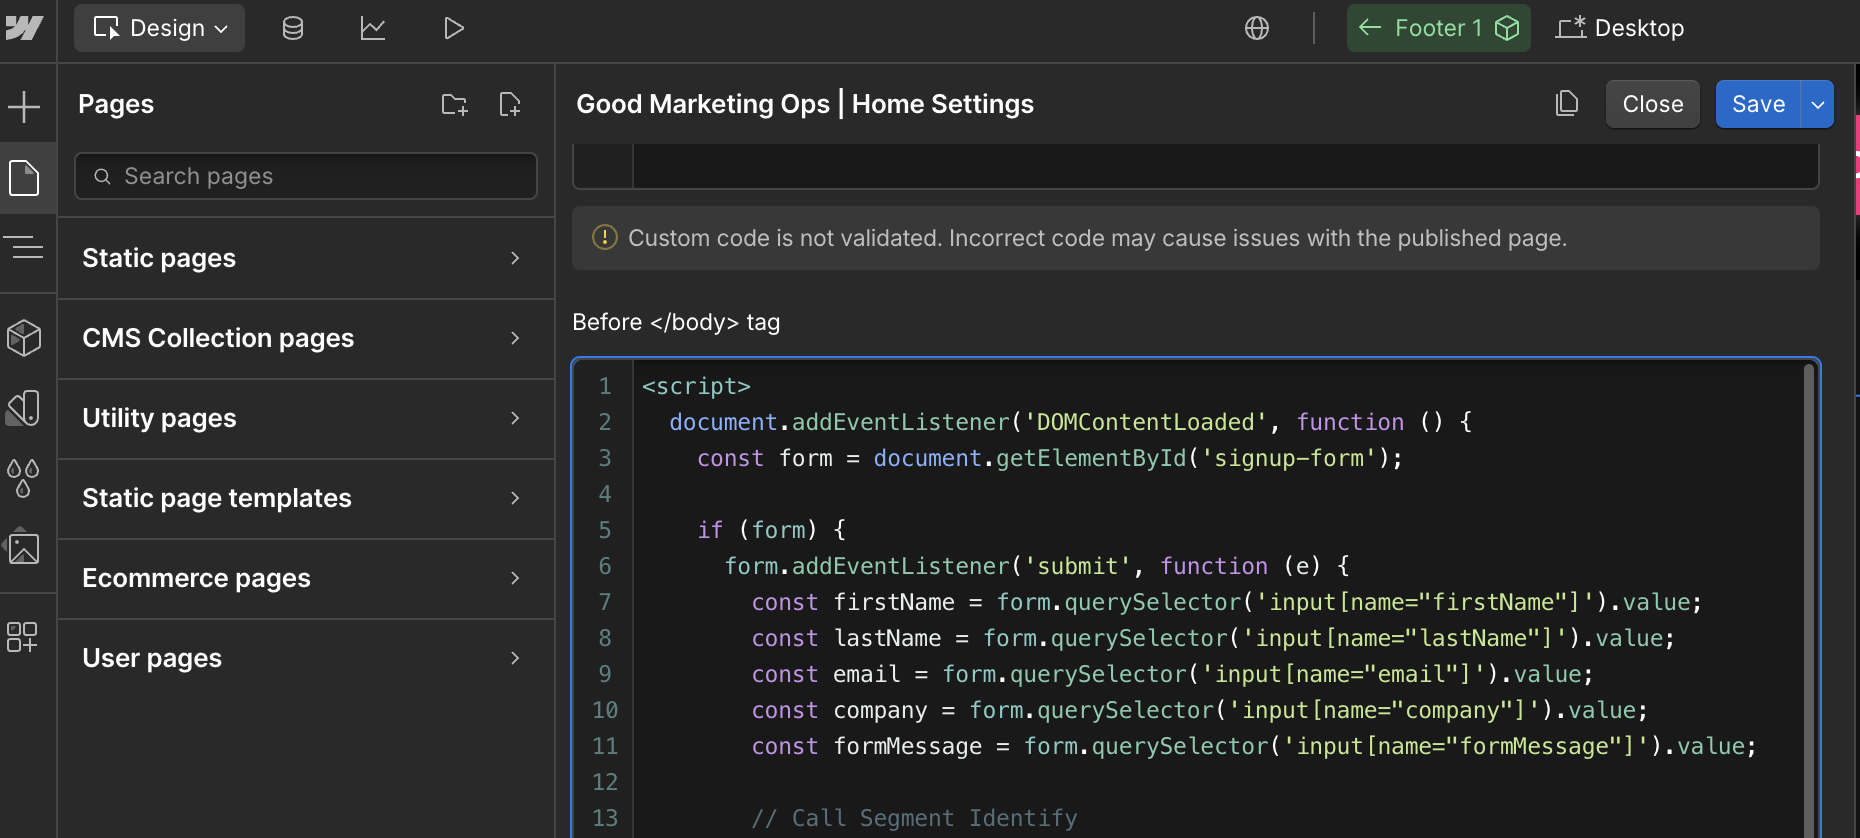The image size is (1860, 838).
Task: Expand the User pages section
Action: point(306,658)
